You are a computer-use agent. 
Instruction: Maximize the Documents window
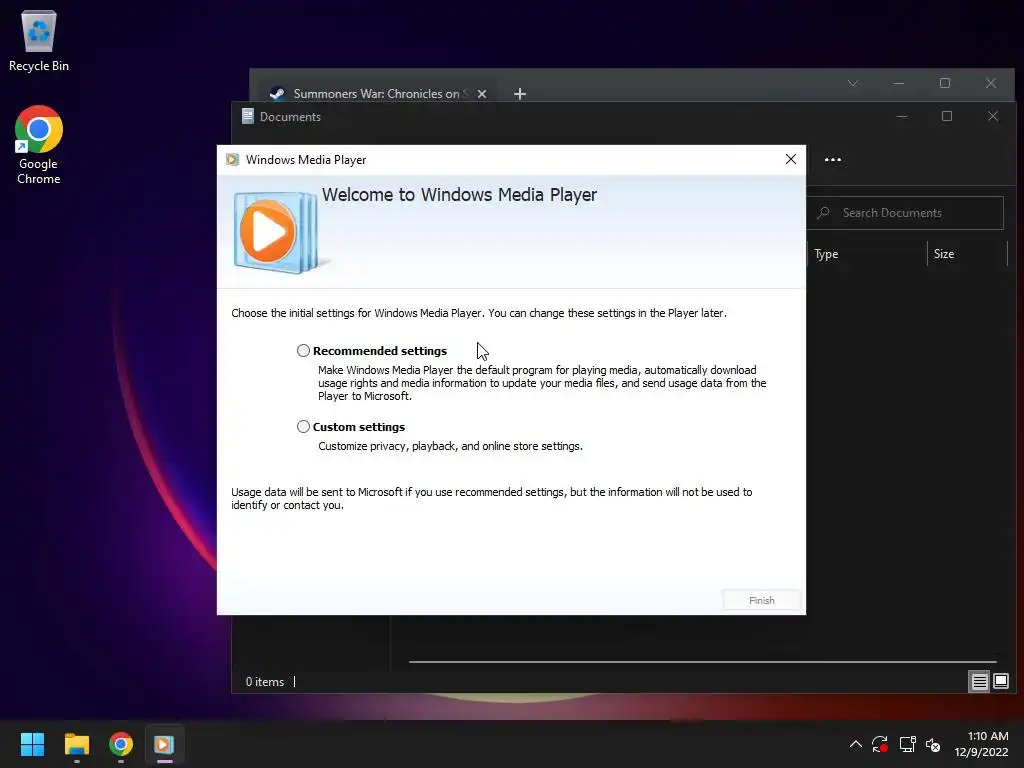pos(947,116)
